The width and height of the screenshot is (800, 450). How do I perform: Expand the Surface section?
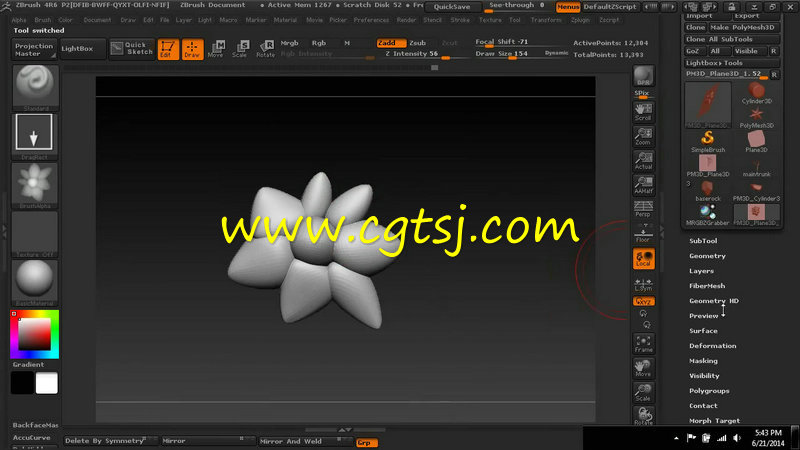[x=703, y=331]
